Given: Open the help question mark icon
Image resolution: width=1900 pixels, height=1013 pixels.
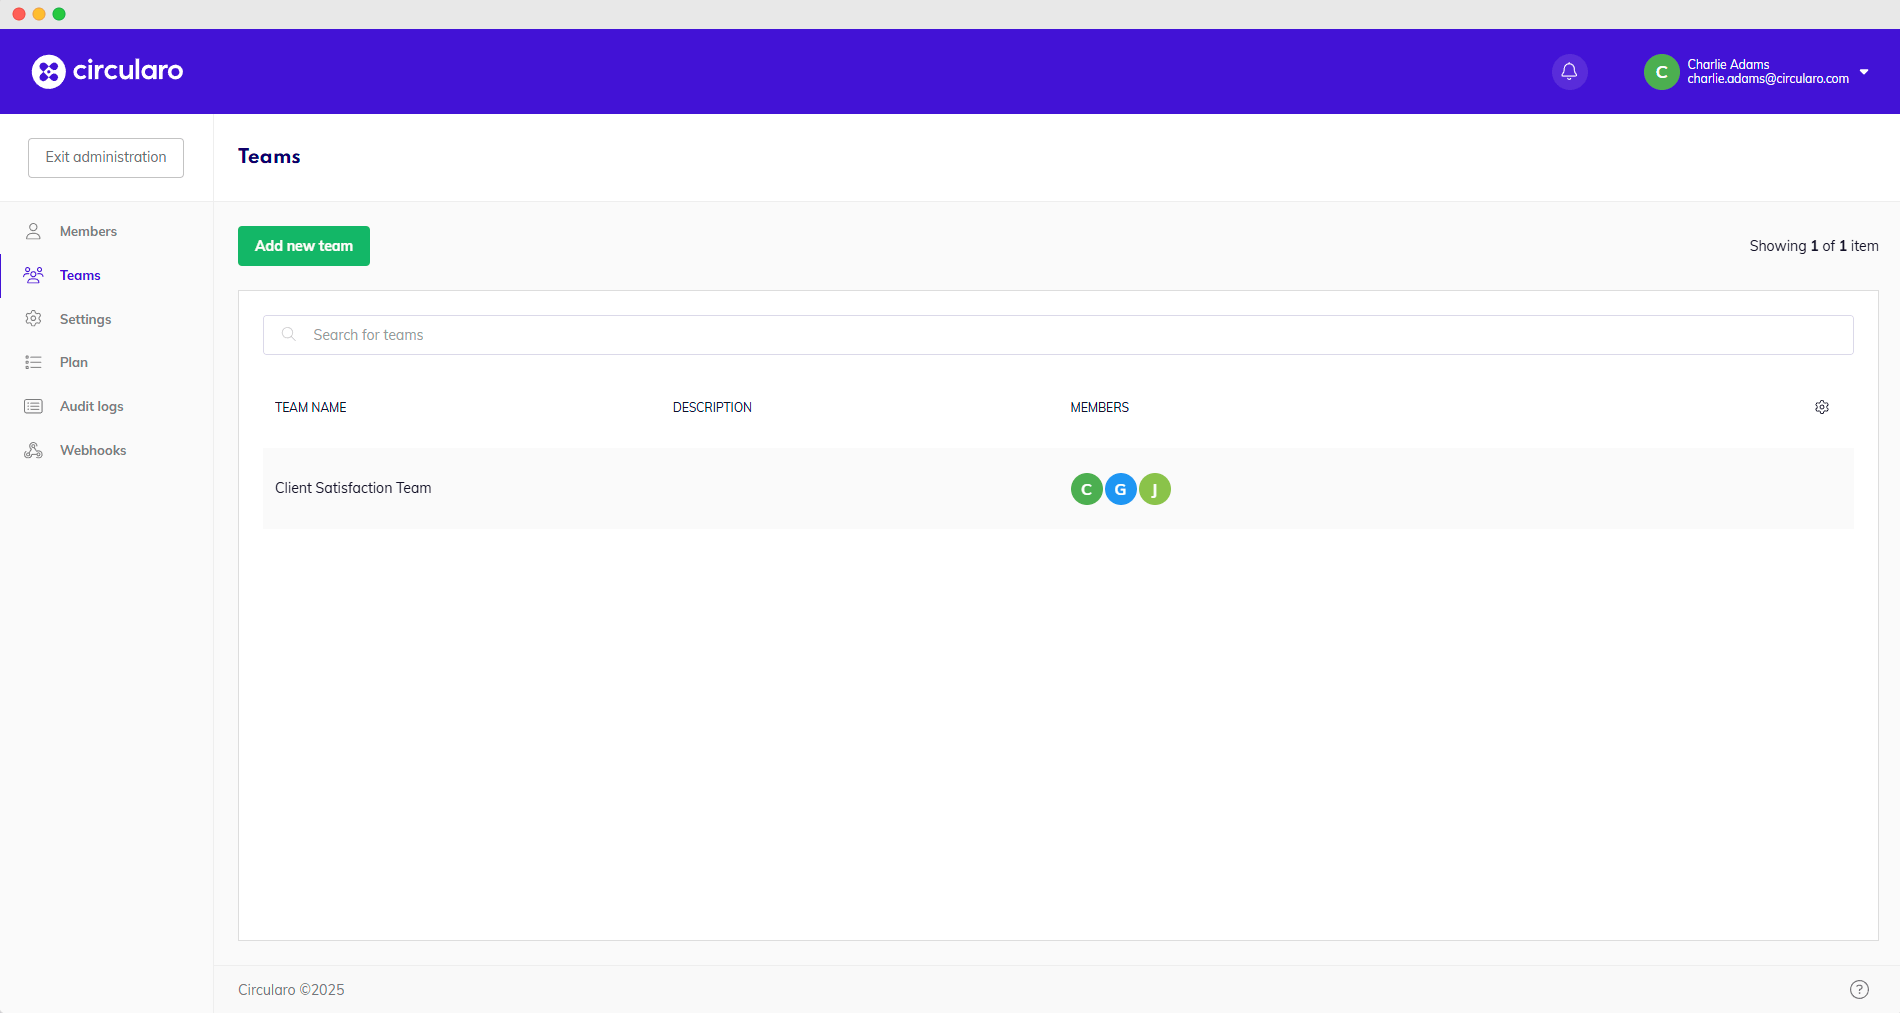Looking at the screenshot, I should tap(1859, 989).
